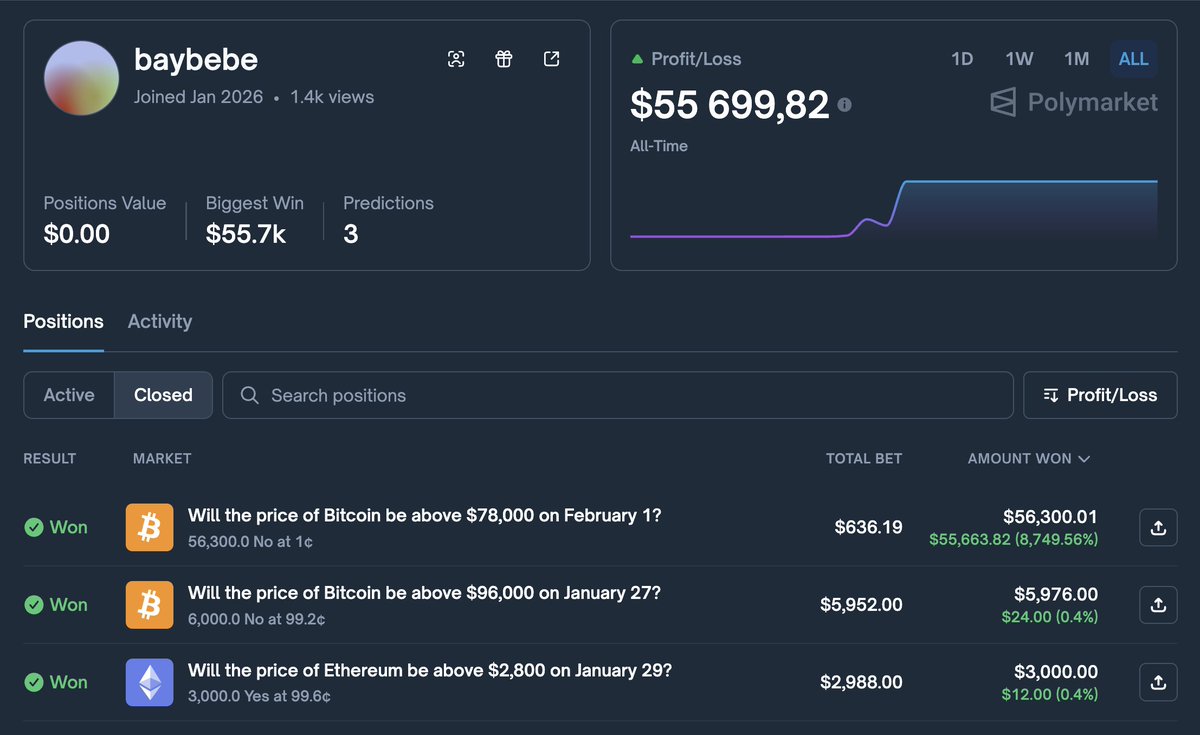This screenshot has width=1200, height=735.
Task: Share the Bitcoin $78,000 position
Action: (x=1158, y=527)
